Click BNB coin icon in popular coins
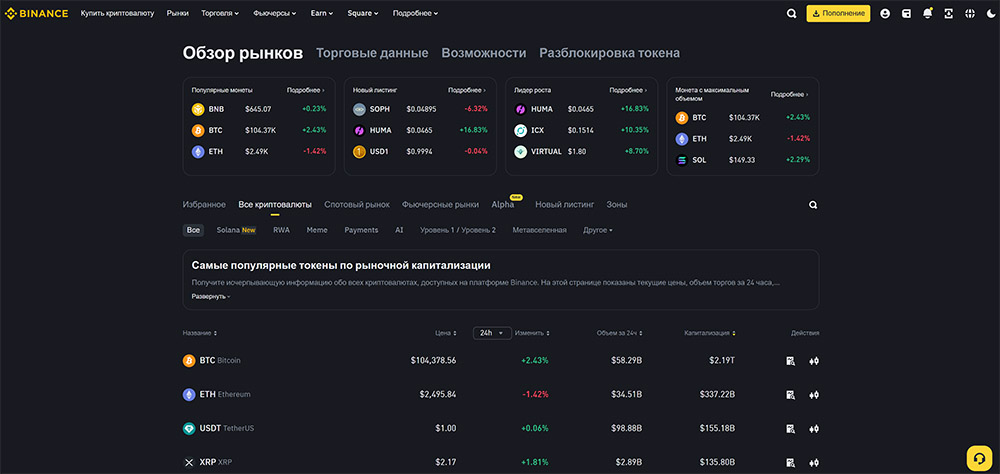Viewport: 1000px width, 474px height. pos(198,109)
